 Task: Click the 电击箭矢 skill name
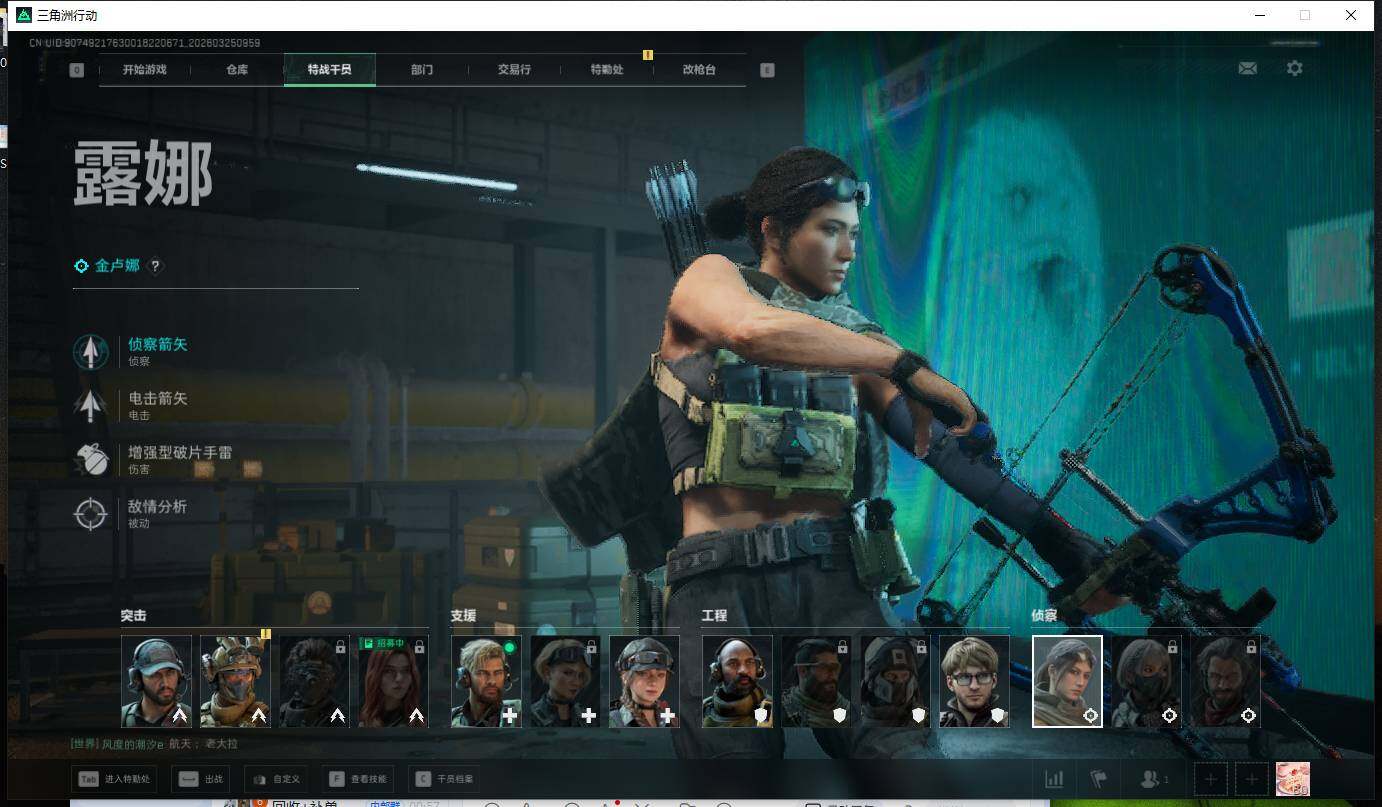(x=158, y=398)
